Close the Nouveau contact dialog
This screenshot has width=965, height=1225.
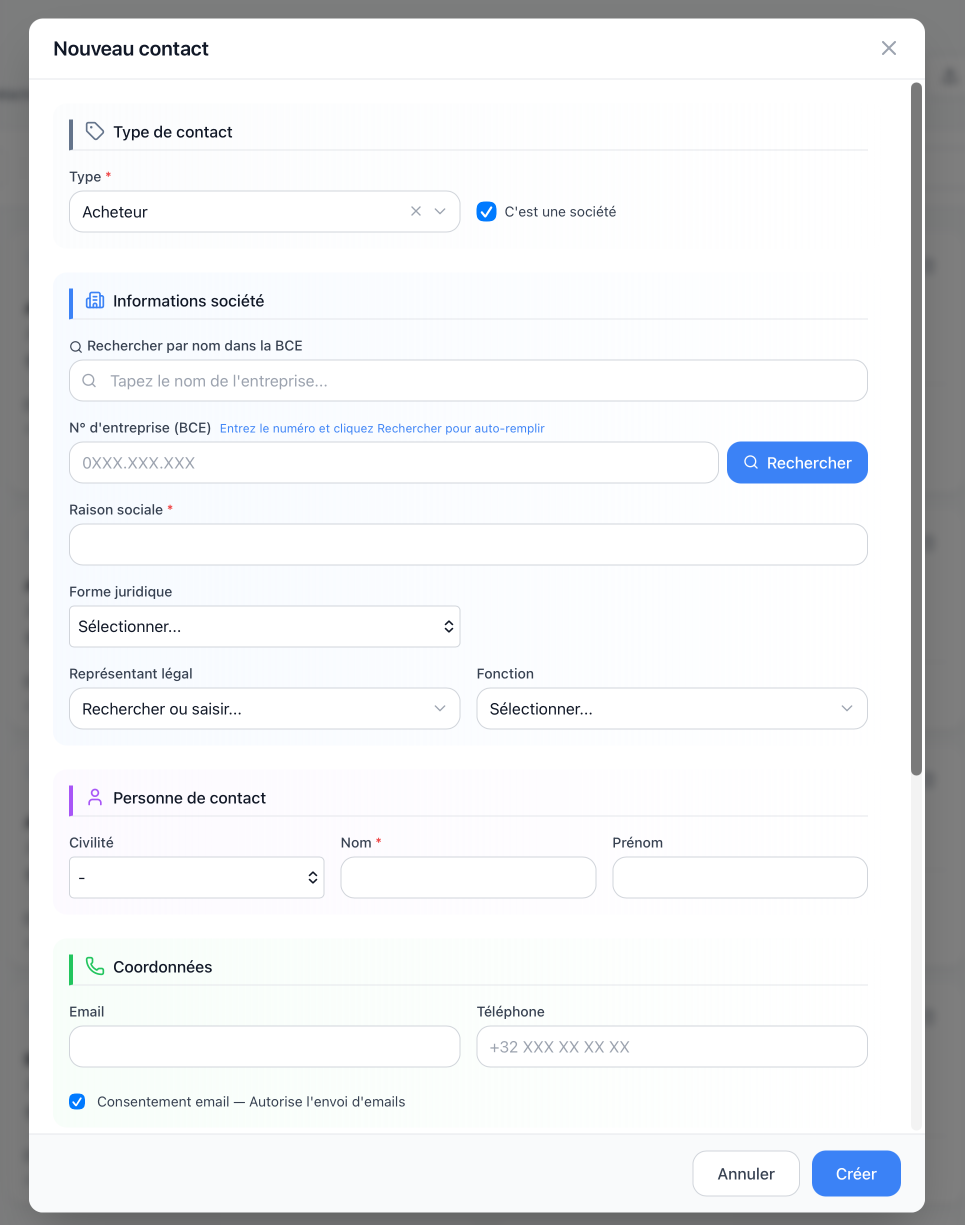pos(888,48)
